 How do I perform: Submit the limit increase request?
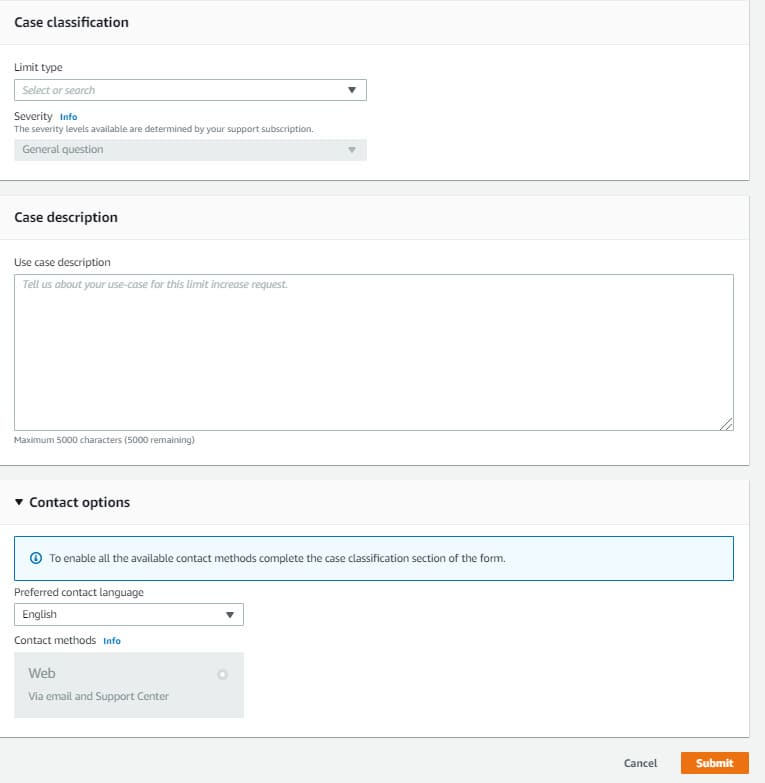[715, 763]
